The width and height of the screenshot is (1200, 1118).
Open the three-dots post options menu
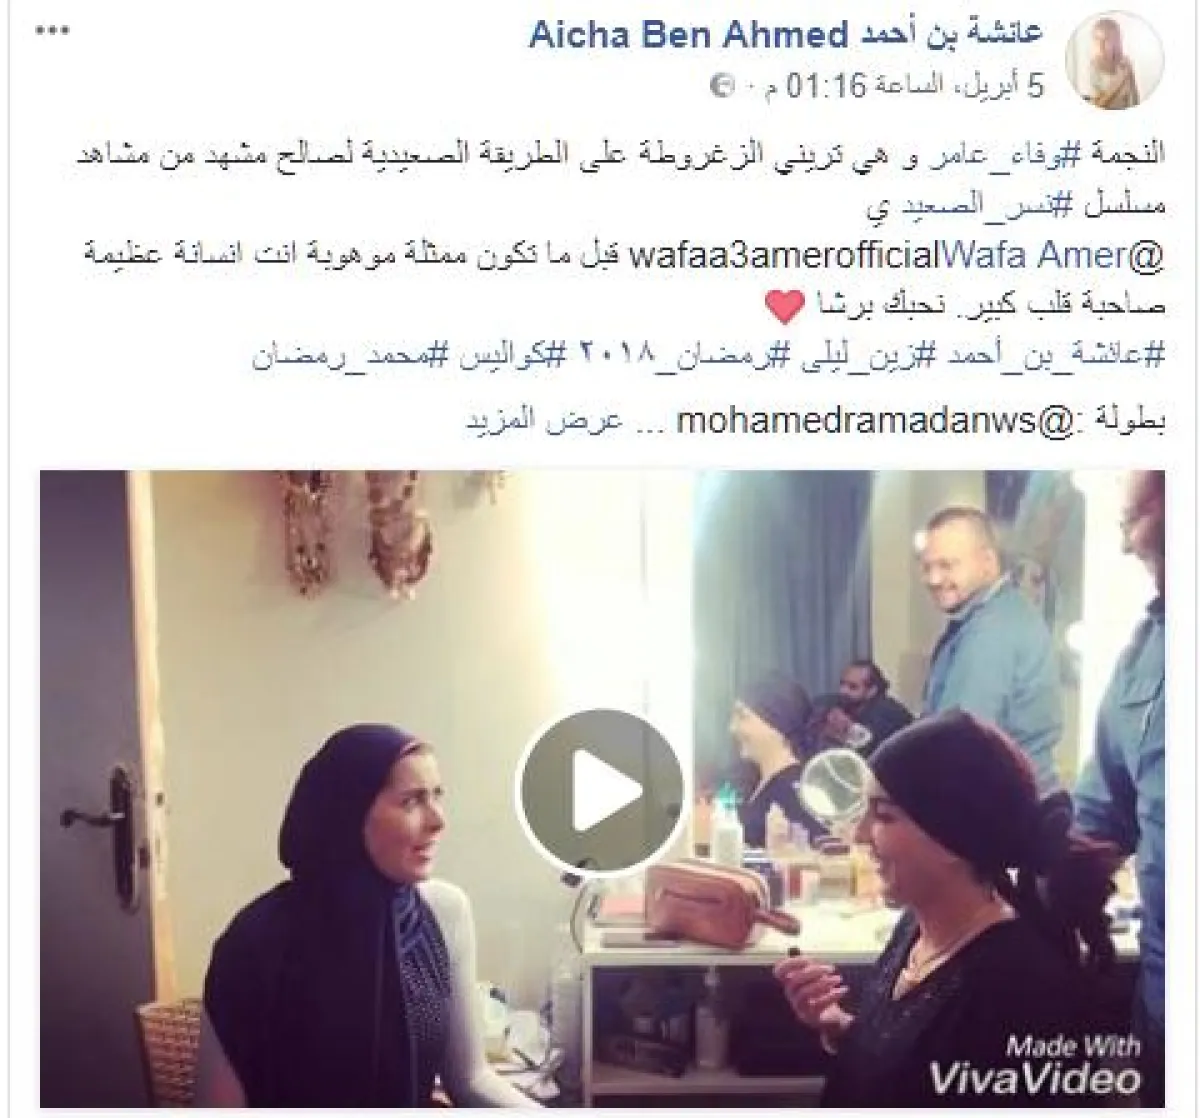pyautogui.click(x=52, y=31)
